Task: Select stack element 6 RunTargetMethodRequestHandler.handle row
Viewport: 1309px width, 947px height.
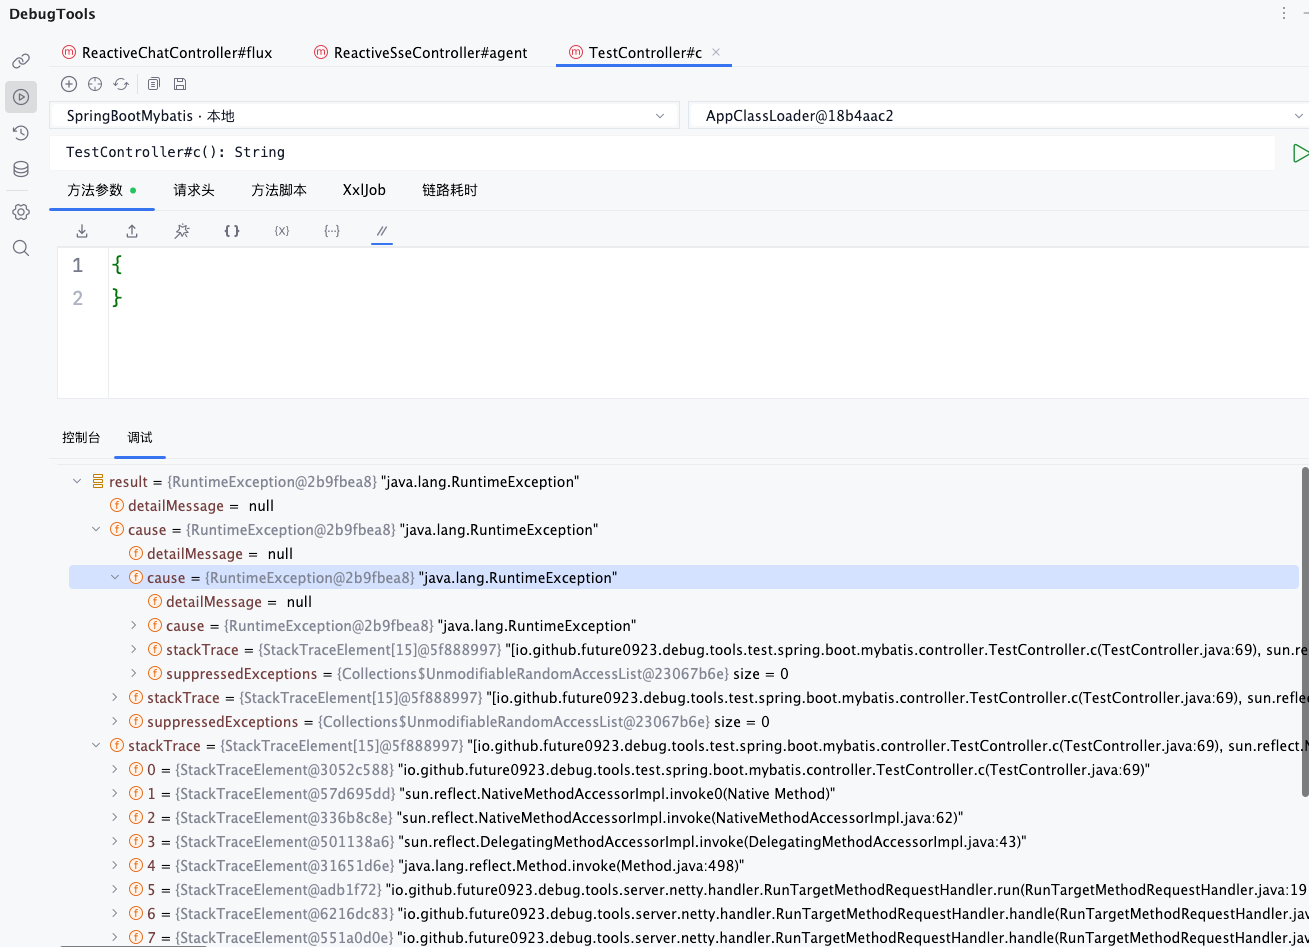Action: coord(684,914)
